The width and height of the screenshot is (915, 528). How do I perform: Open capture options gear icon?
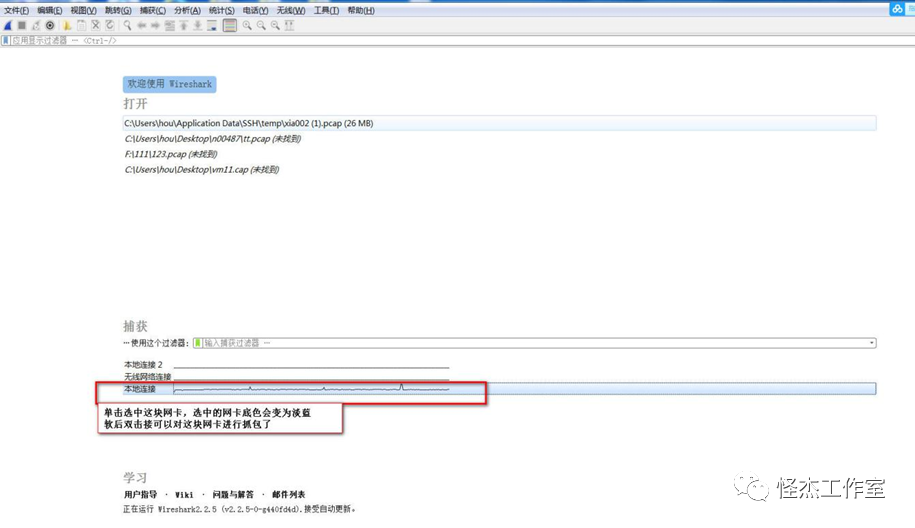(50, 25)
